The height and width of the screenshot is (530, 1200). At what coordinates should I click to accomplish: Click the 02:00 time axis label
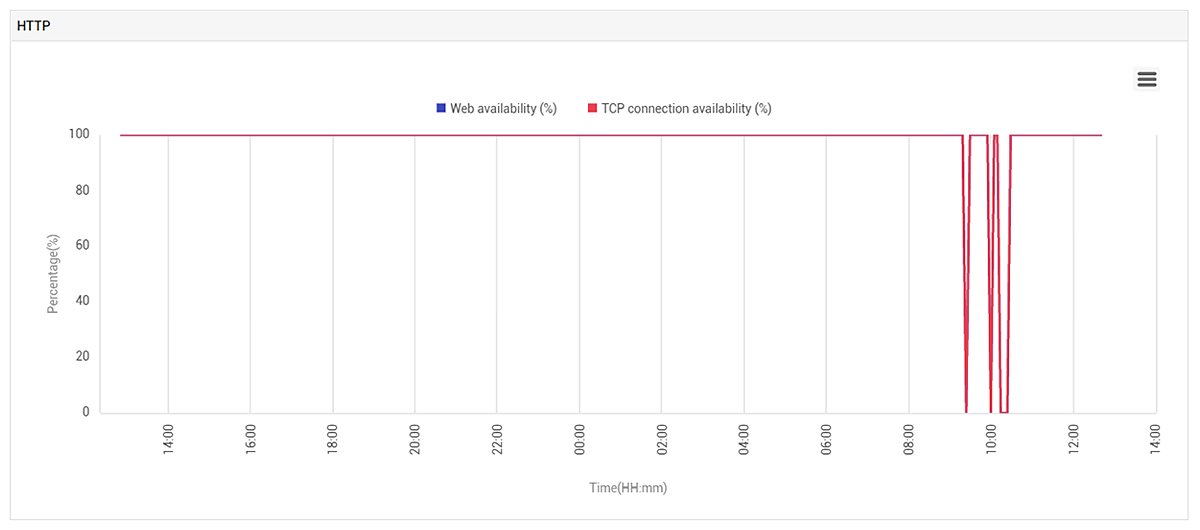coord(661,439)
